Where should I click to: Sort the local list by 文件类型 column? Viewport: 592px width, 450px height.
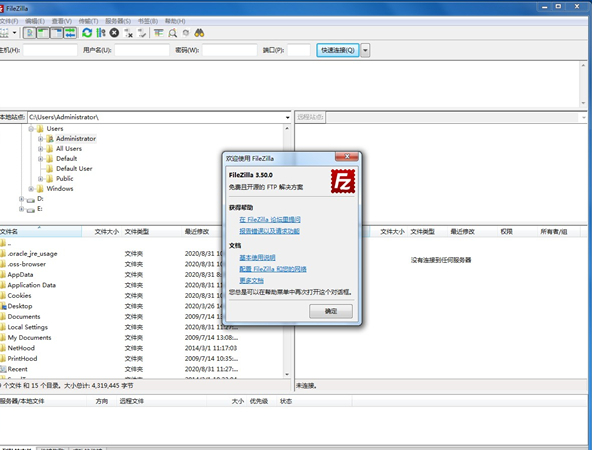(x=151, y=231)
